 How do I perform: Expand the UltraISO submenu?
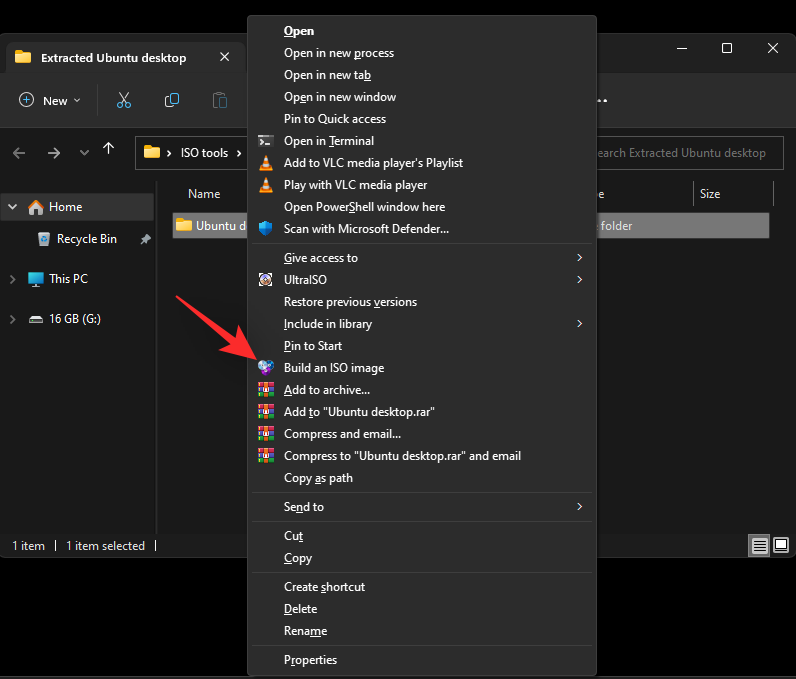tap(422, 280)
